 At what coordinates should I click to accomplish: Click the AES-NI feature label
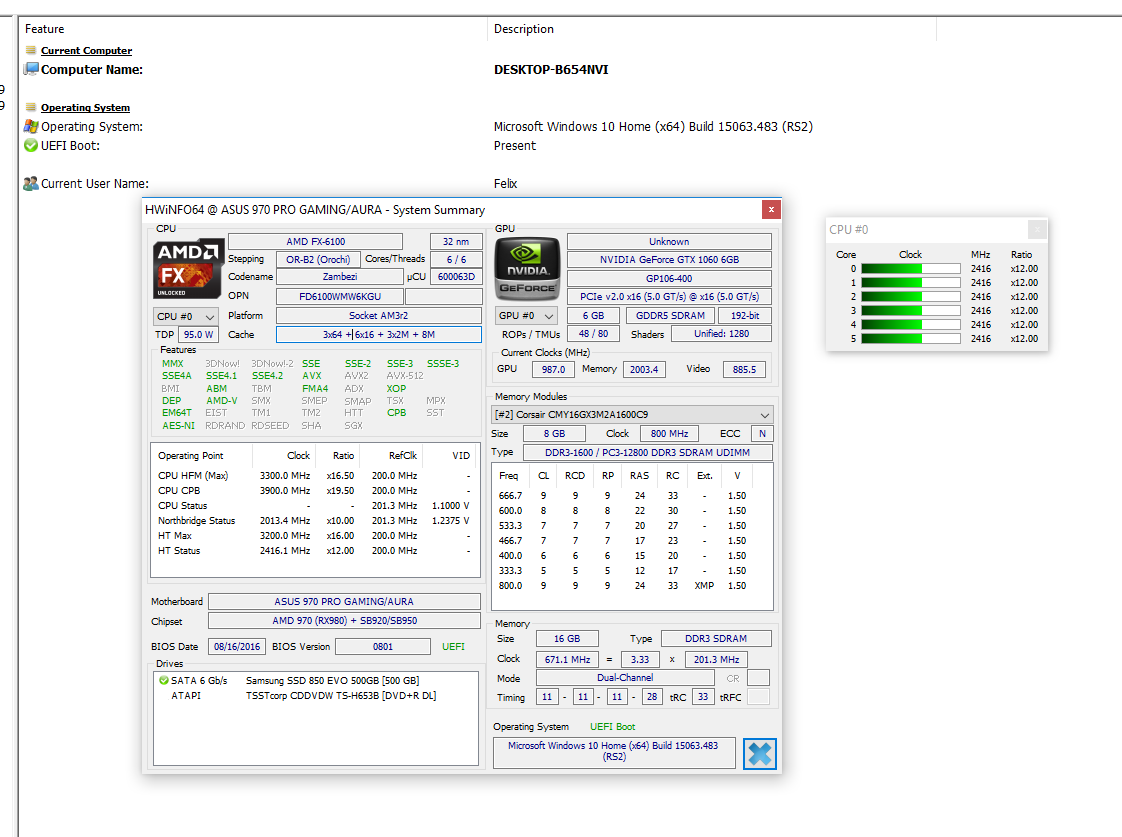pyautogui.click(x=178, y=425)
